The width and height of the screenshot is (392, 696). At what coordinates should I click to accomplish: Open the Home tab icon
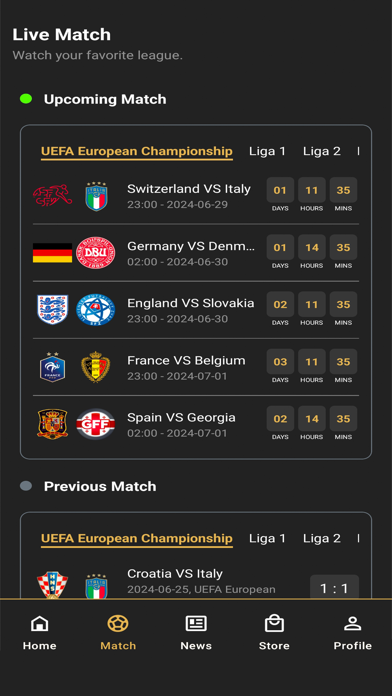coord(40,623)
